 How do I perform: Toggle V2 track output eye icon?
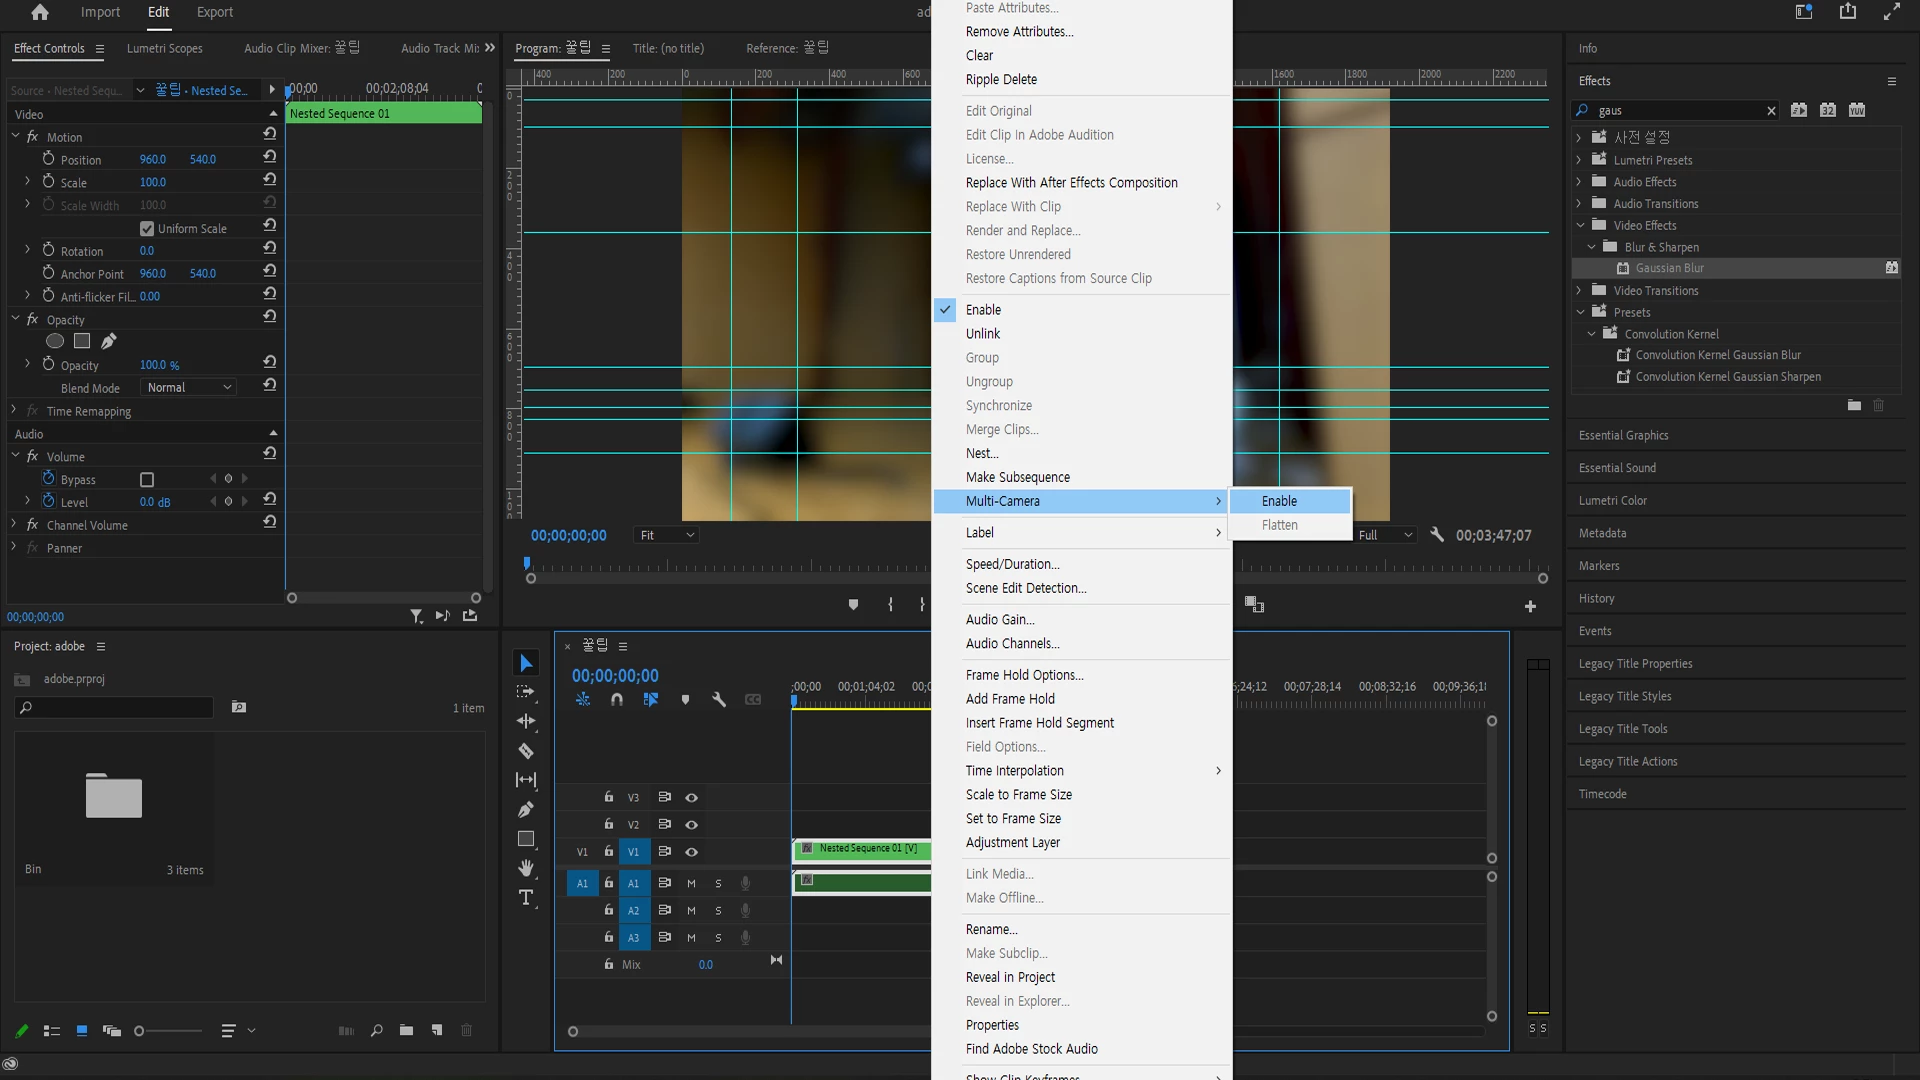[x=691, y=825]
